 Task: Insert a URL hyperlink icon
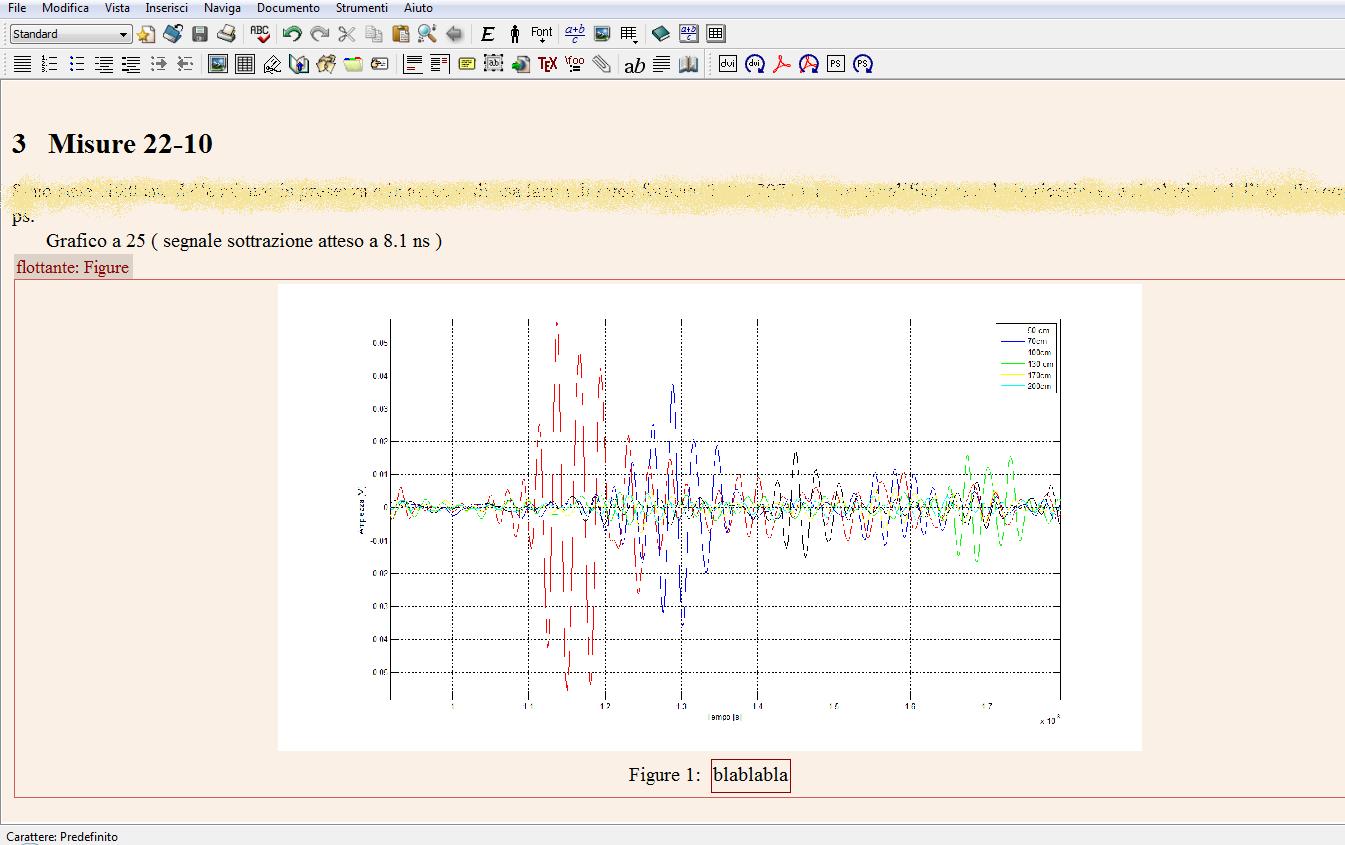pos(520,64)
